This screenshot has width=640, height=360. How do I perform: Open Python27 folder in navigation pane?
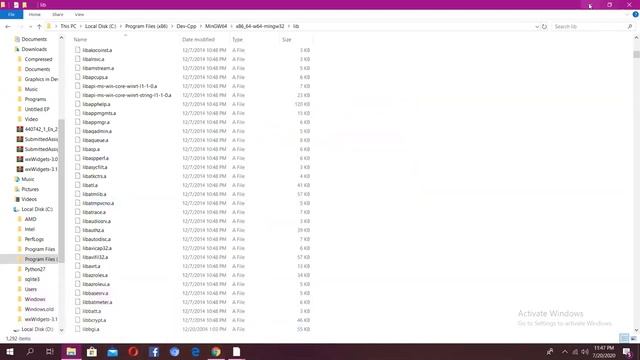[x=35, y=269]
